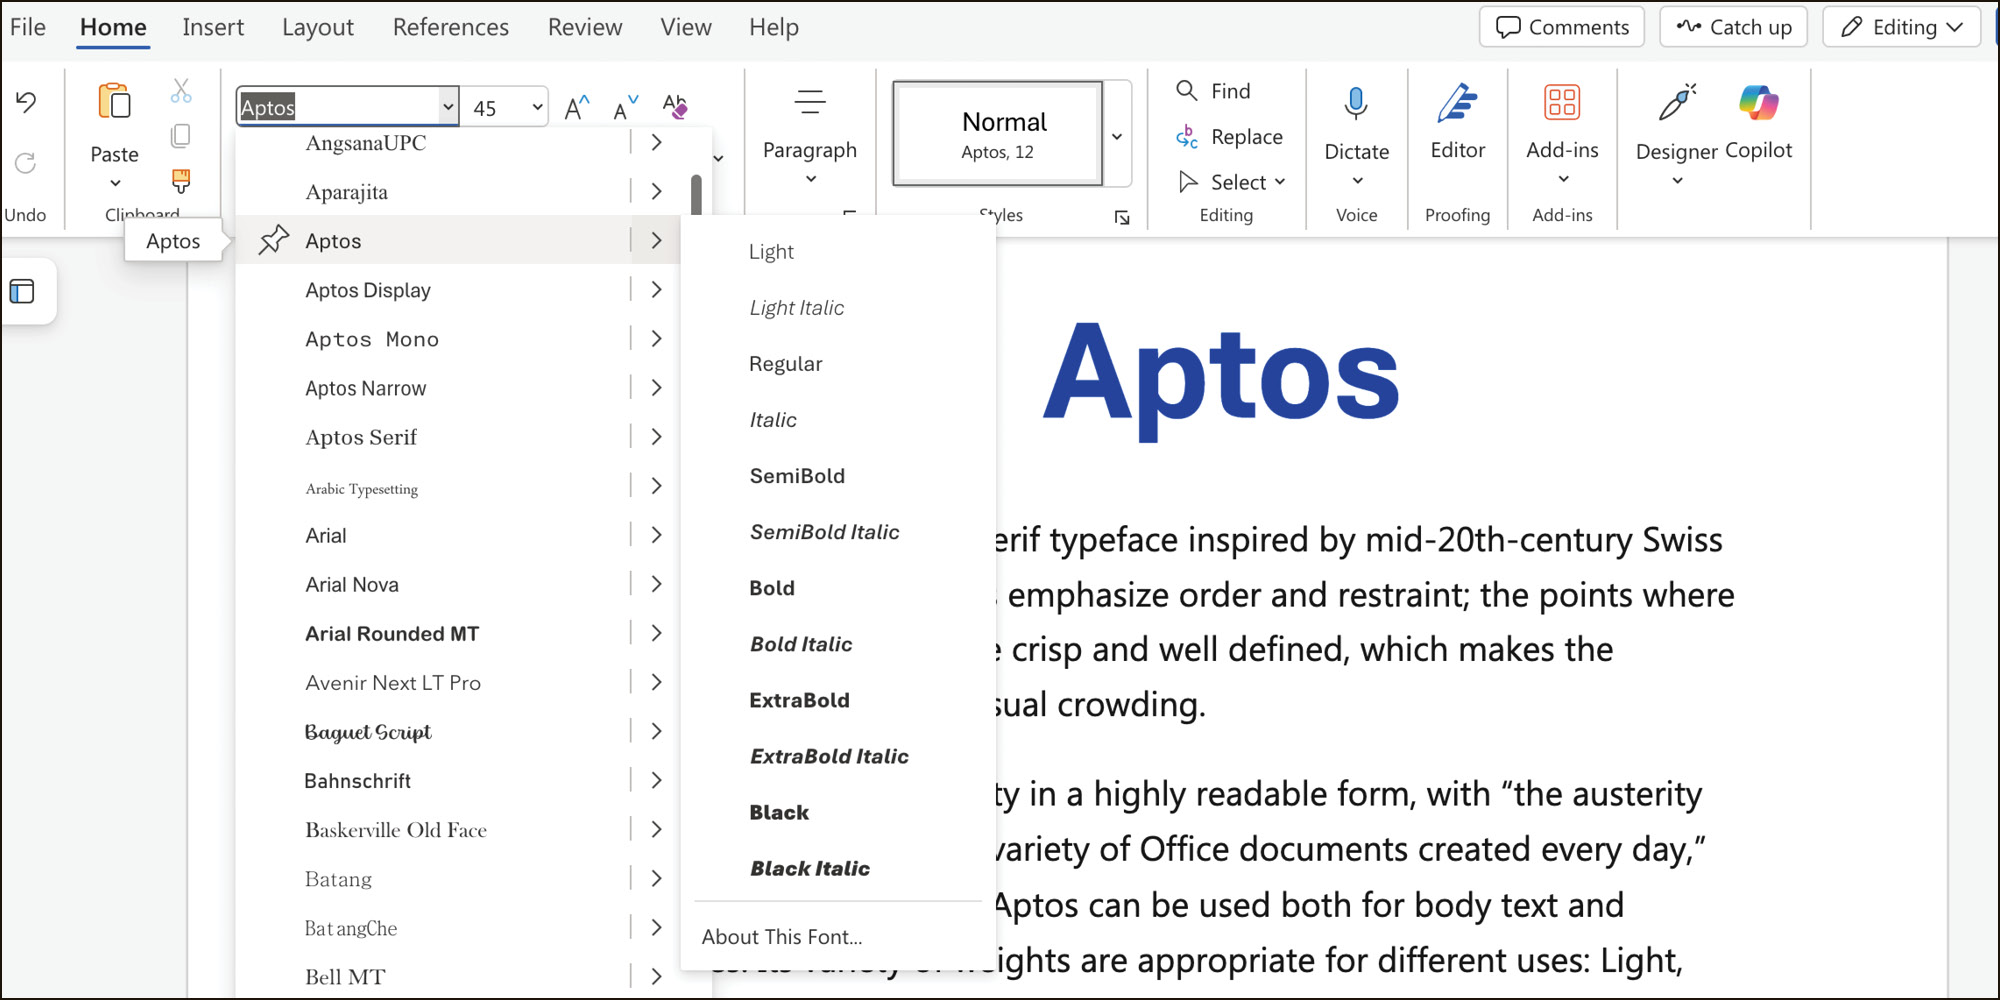Open the Comments button
This screenshot has width=2000, height=1000.
(x=1562, y=27)
